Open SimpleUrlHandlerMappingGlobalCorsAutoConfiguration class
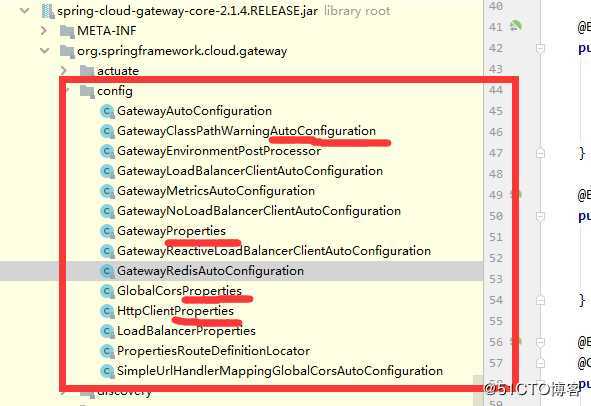Viewport: 591px width, 406px height. point(280,371)
